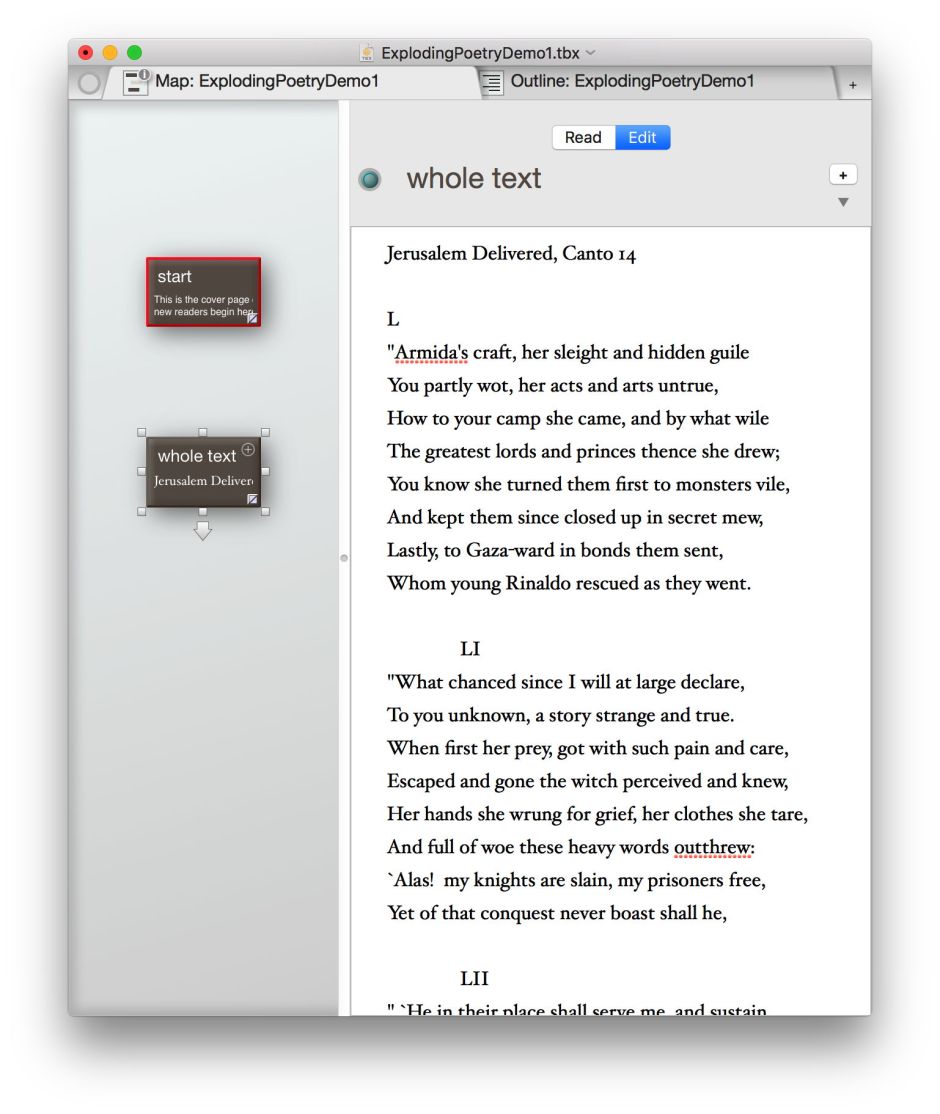
Task: Click the teal note badge beside the title
Action: pos(370,180)
